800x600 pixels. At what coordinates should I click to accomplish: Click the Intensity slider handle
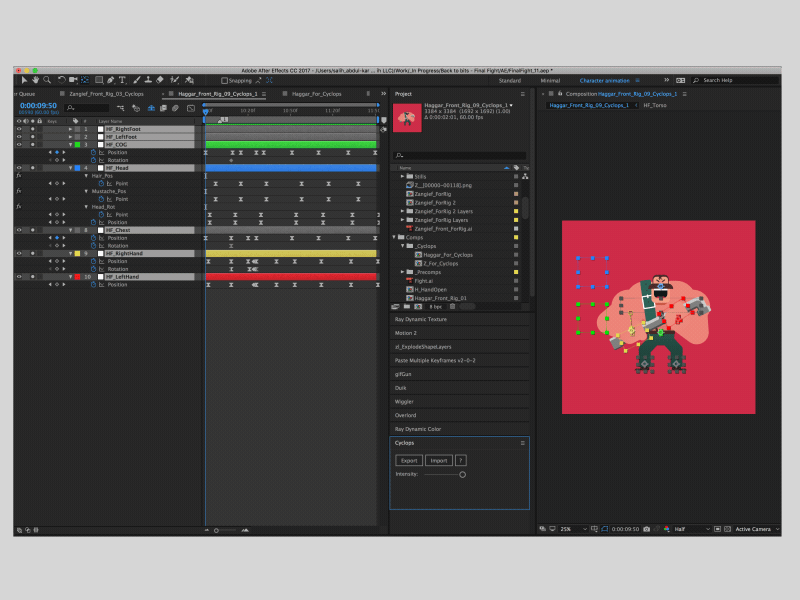tap(462, 474)
